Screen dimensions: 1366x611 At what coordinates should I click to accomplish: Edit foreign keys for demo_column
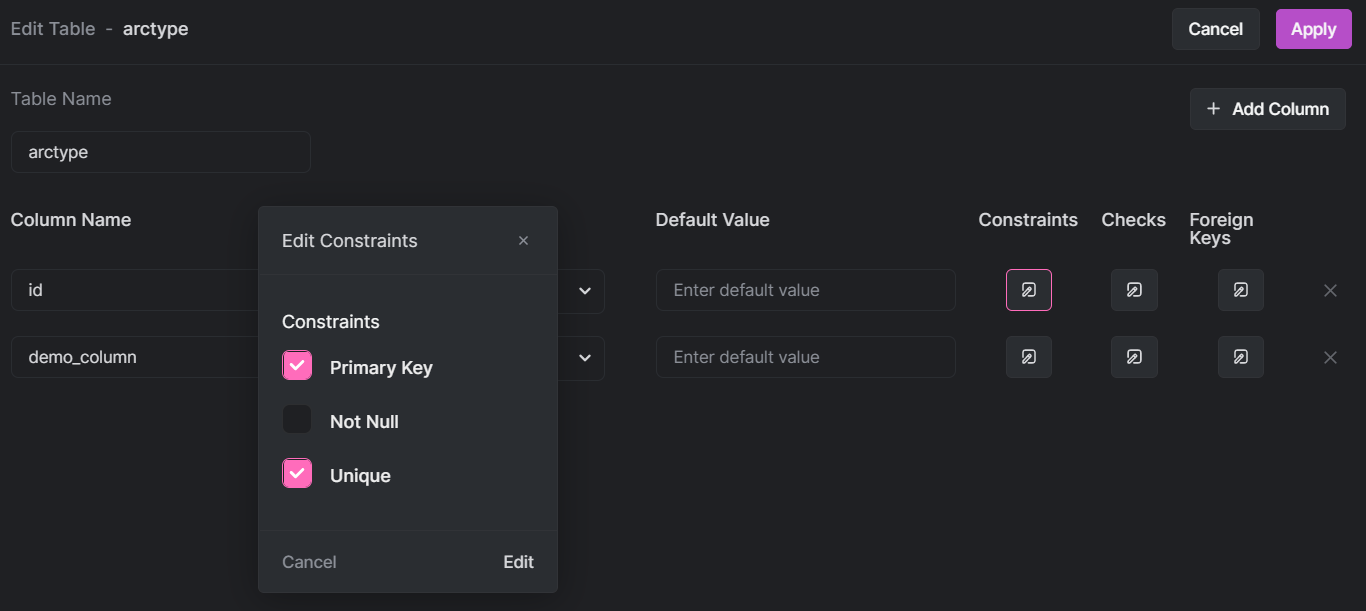point(1240,357)
